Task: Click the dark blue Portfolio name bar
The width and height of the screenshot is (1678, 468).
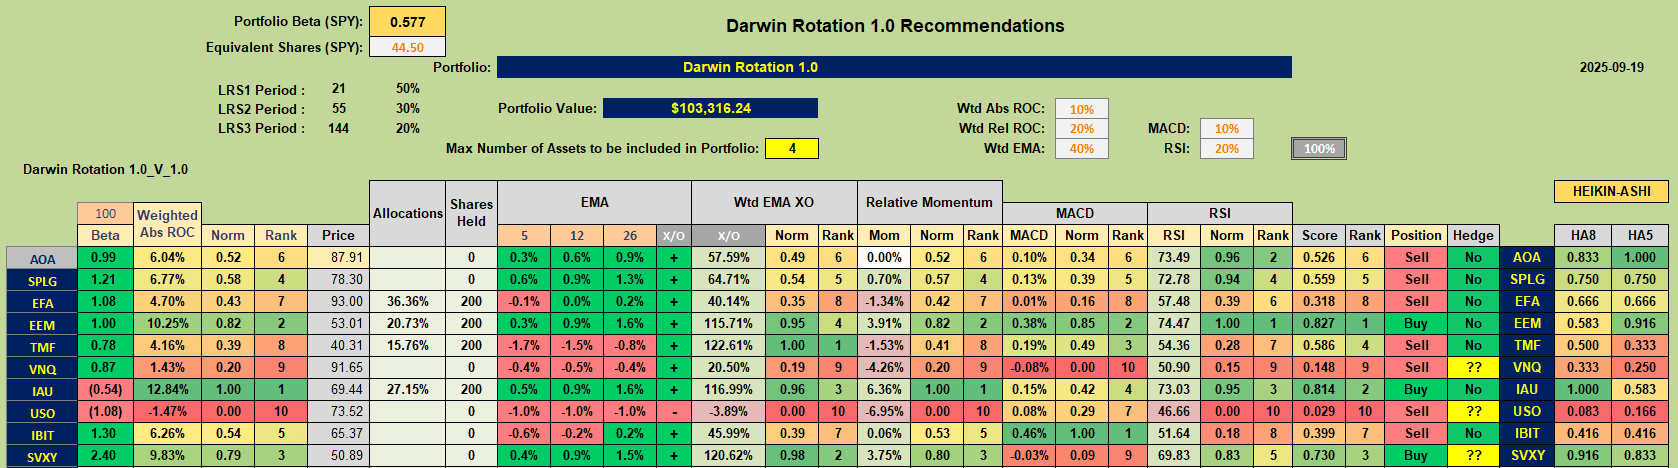Action: (x=894, y=67)
